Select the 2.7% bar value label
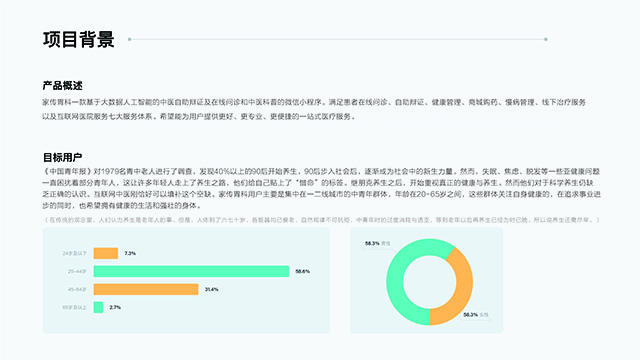640x360 pixels. tap(115, 307)
